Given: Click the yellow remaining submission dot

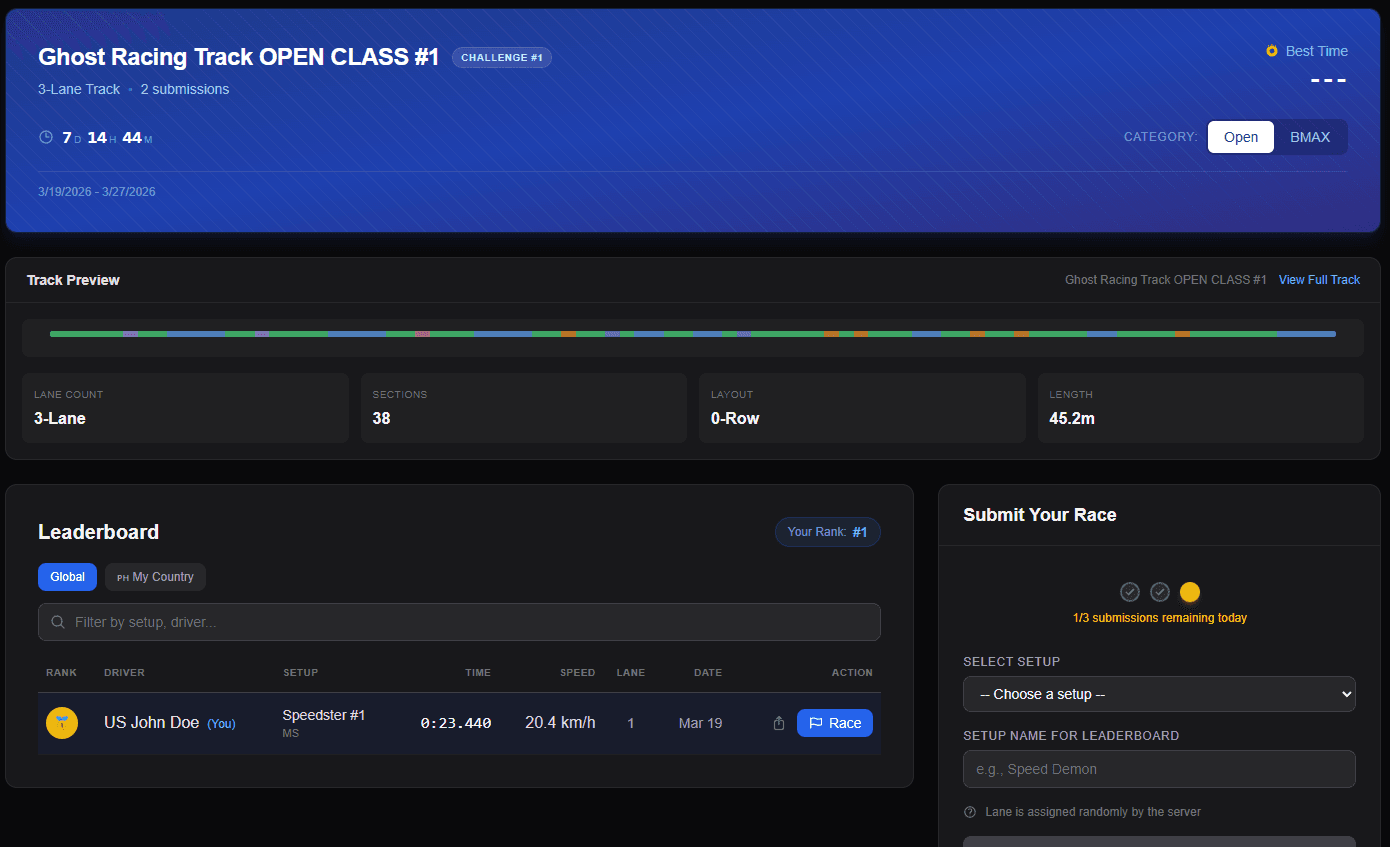Looking at the screenshot, I should click(1190, 592).
